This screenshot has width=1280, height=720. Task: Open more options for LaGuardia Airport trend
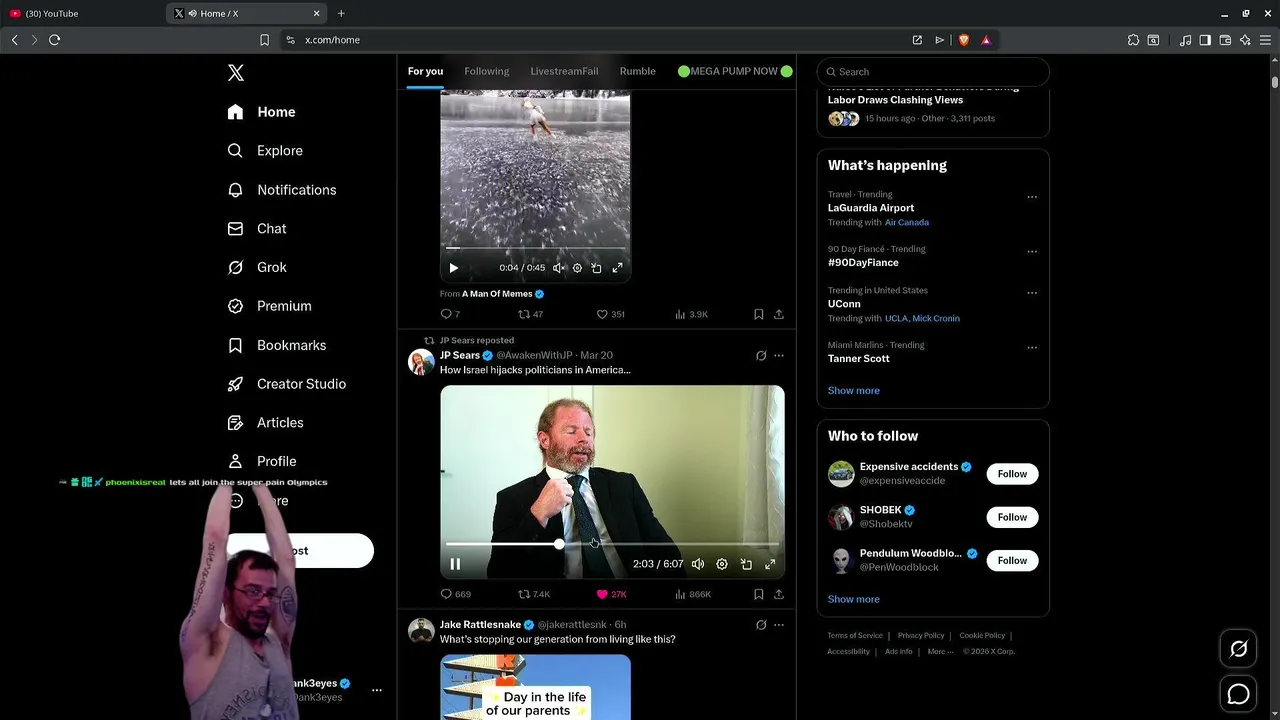coord(1032,197)
